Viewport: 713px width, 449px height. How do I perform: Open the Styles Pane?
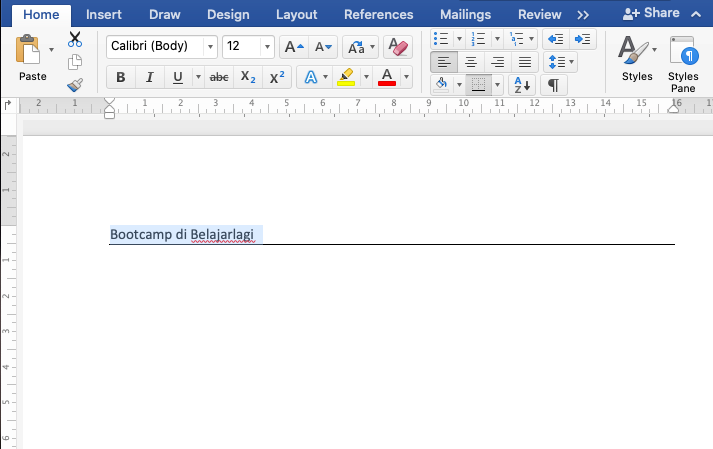(683, 65)
